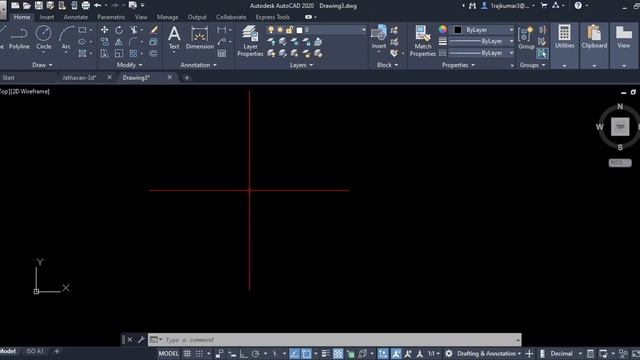Click the Erase tool
640x360 pixels.
pos(154,30)
